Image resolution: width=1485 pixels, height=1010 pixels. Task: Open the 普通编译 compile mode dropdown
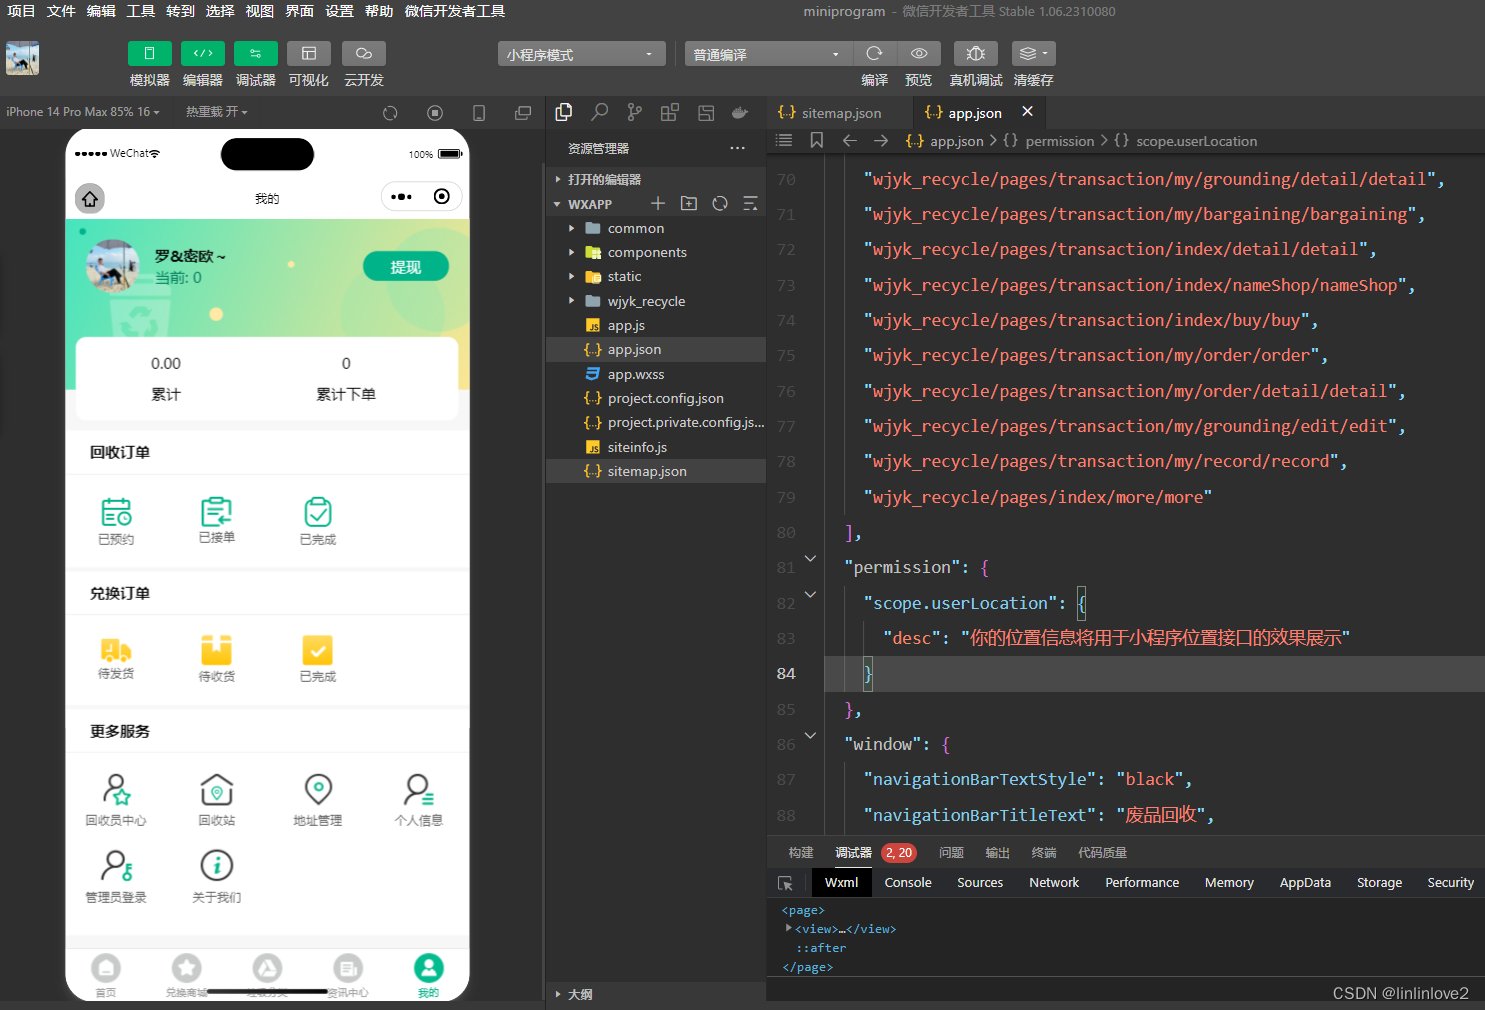click(768, 54)
